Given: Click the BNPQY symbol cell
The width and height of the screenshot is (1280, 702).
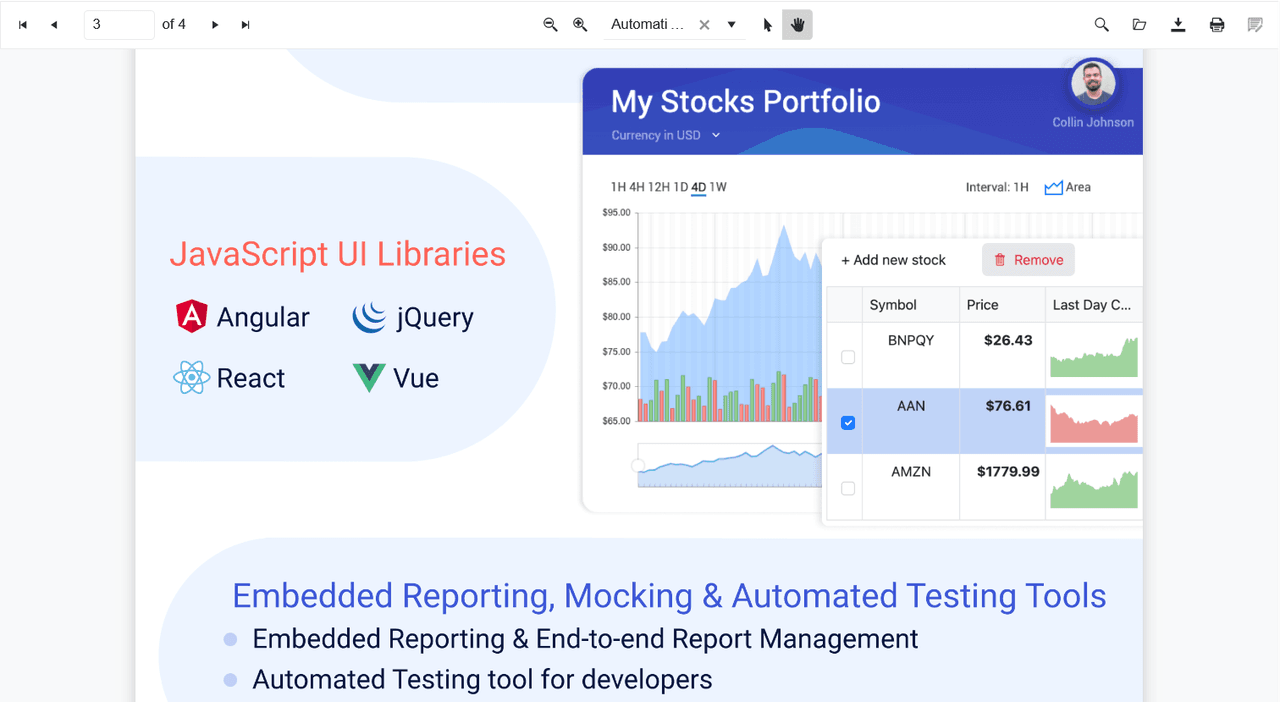Looking at the screenshot, I should click(x=911, y=355).
